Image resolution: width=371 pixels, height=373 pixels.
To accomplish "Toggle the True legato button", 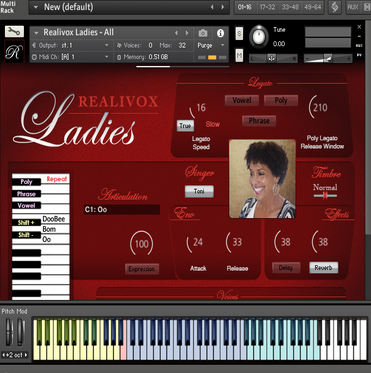I will coord(185,125).
